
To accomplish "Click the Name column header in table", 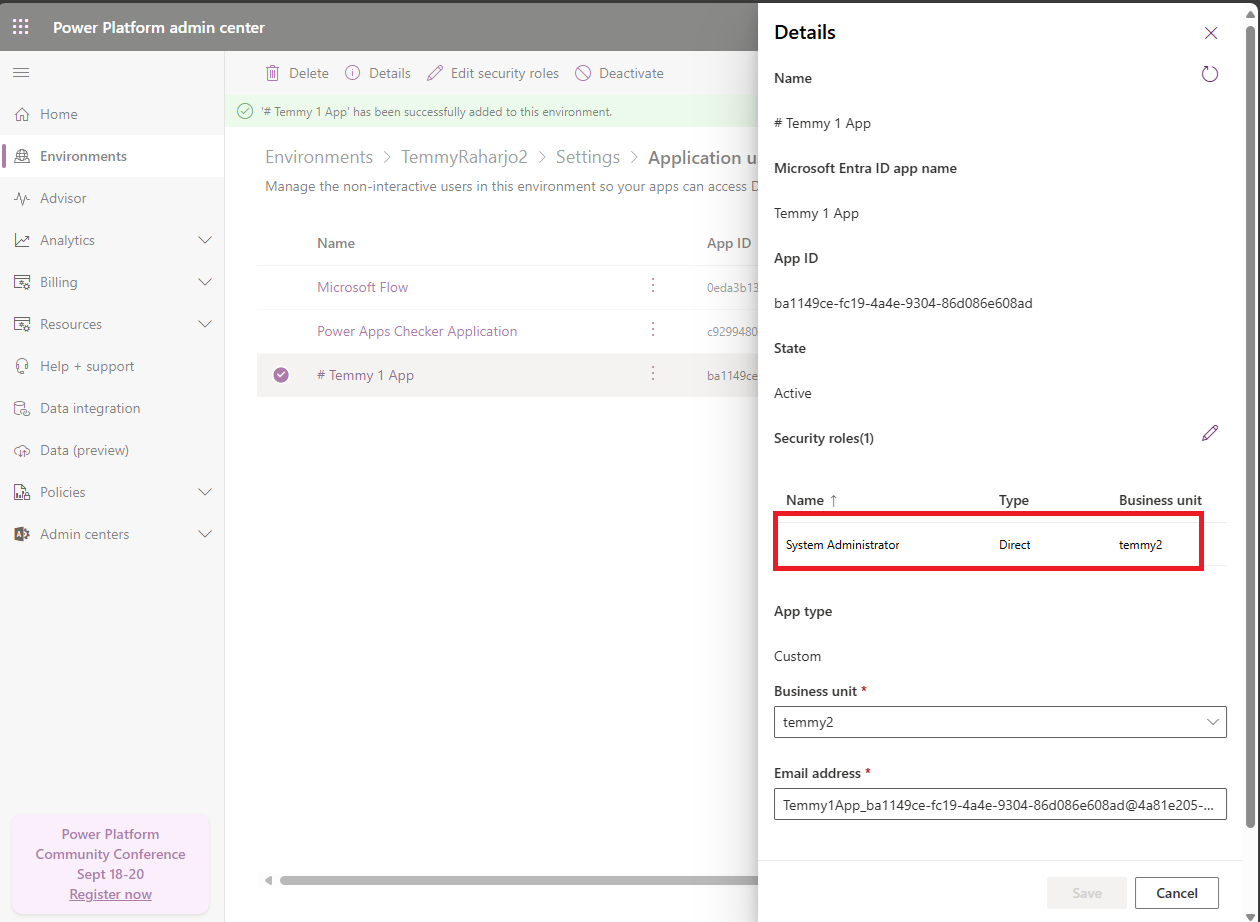I will [x=336, y=243].
